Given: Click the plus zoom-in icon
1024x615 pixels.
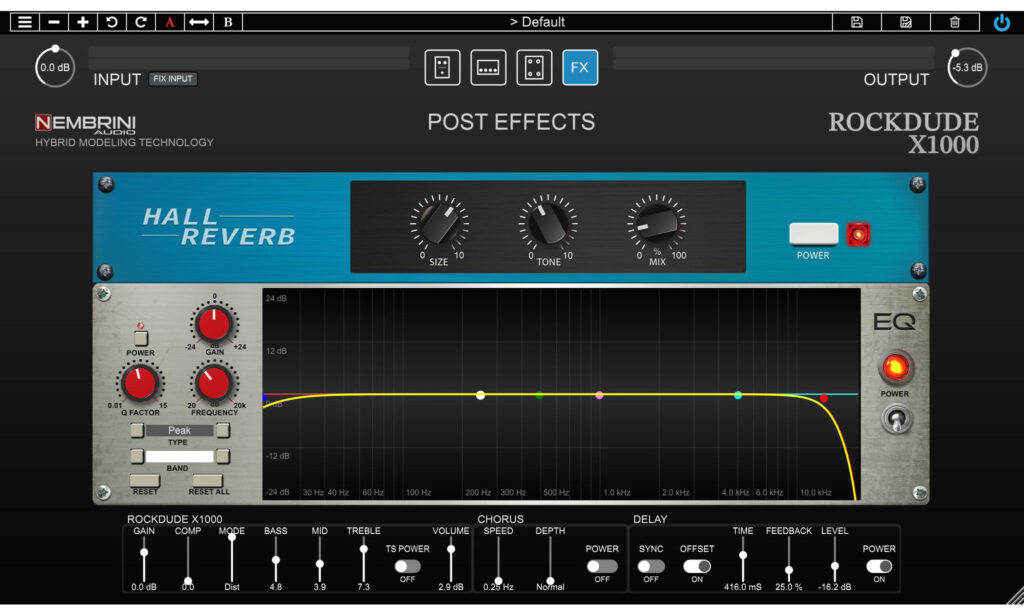Looking at the screenshot, I should coord(82,22).
